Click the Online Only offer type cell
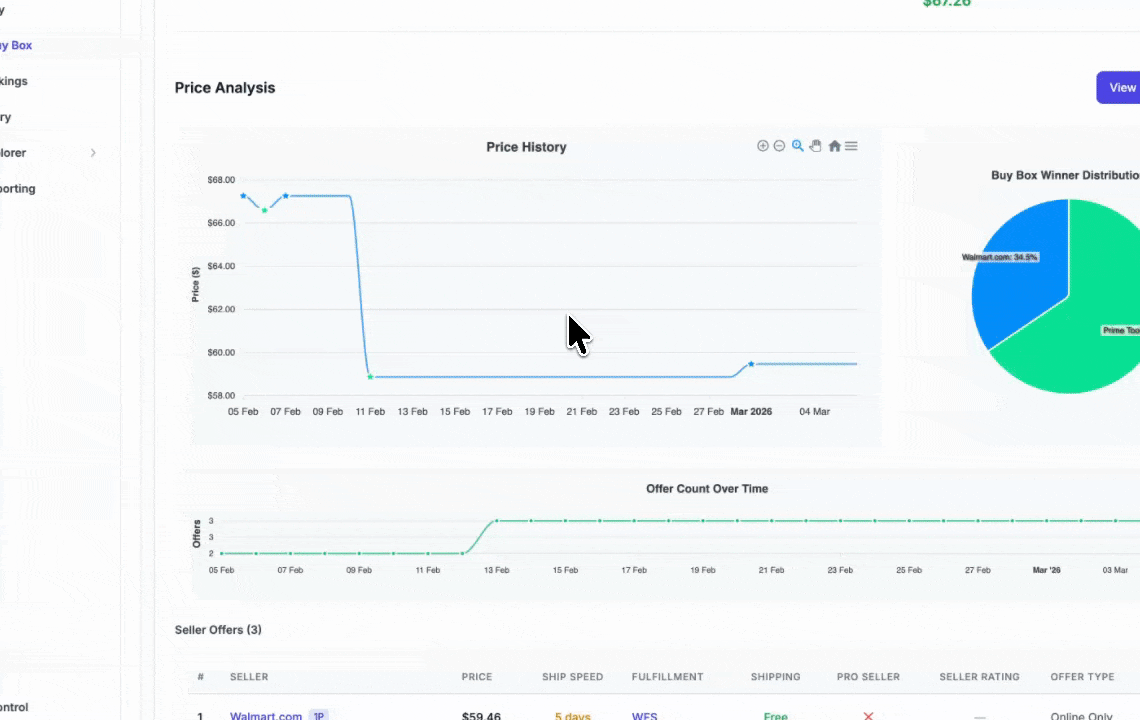Screen dimensions: 1140x720 pos(1081,716)
